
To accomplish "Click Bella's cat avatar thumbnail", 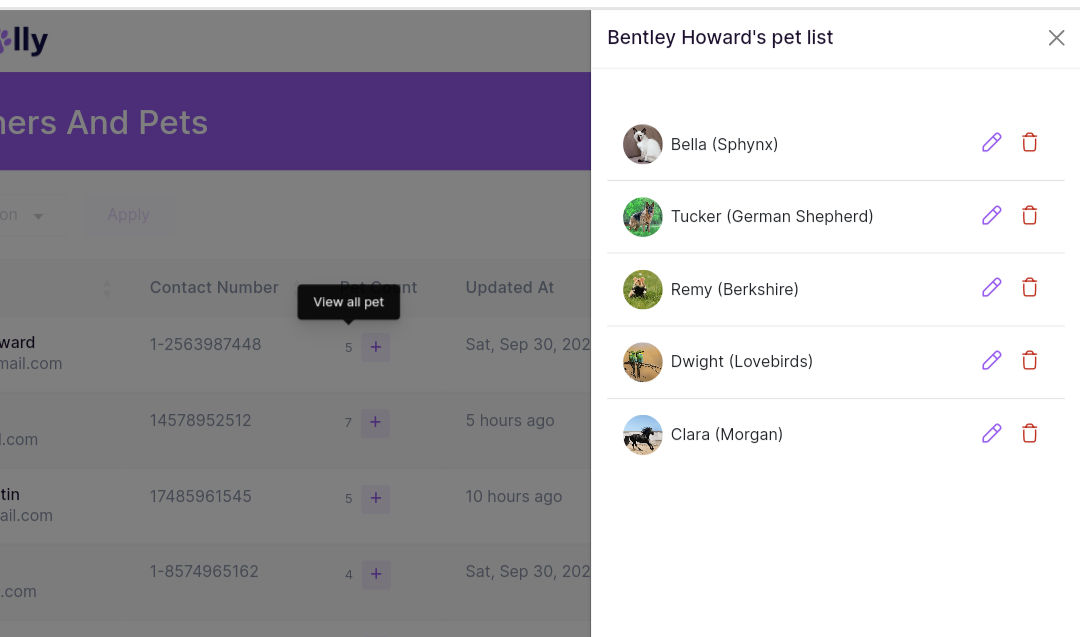I will point(642,144).
